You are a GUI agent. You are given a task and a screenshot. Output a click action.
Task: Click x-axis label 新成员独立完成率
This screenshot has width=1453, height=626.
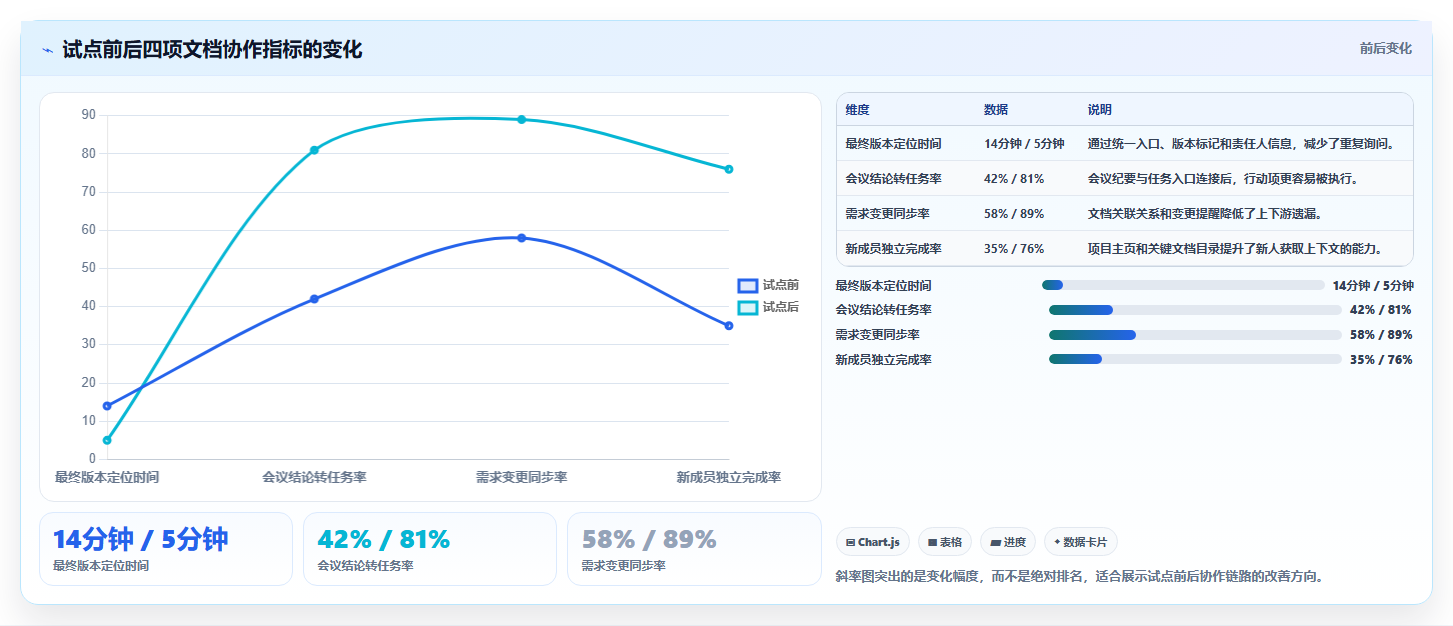[729, 478]
